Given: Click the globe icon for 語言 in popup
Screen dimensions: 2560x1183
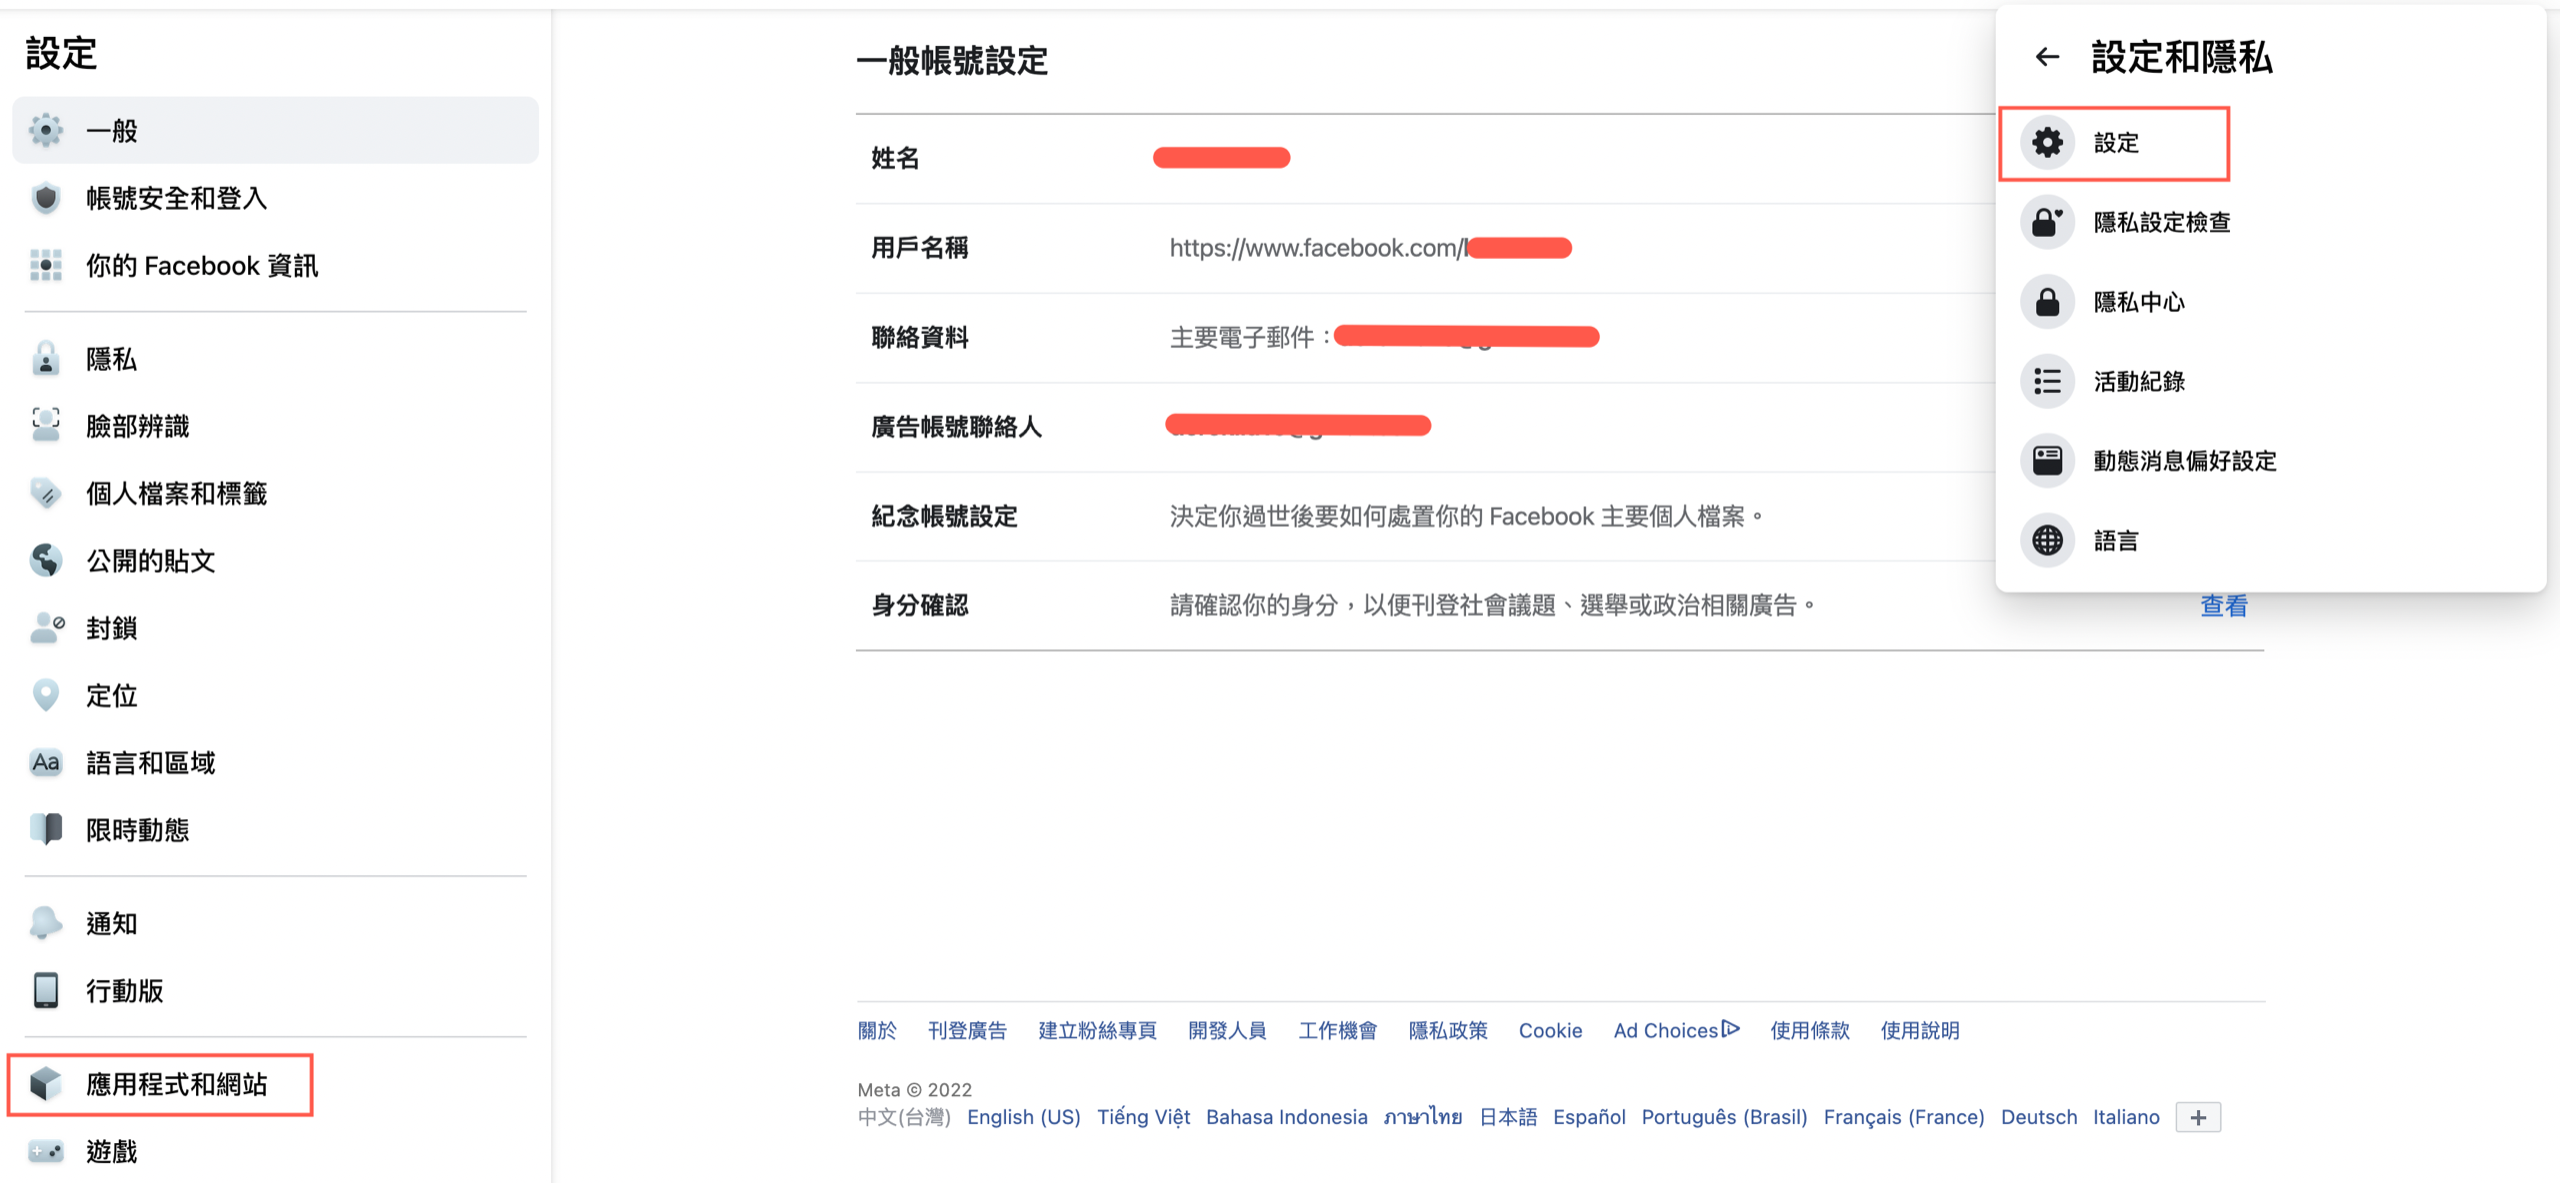Looking at the screenshot, I should (2047, 540).
